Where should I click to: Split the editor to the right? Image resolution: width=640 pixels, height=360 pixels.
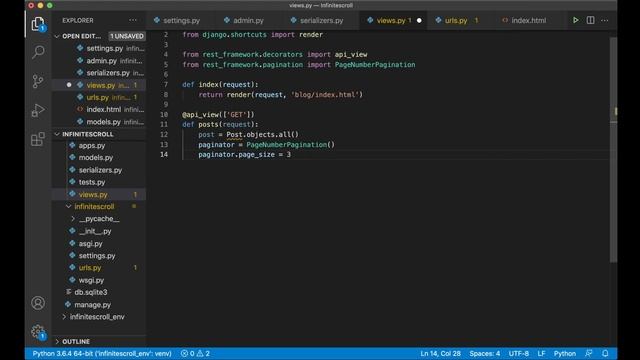coord(590,20)
